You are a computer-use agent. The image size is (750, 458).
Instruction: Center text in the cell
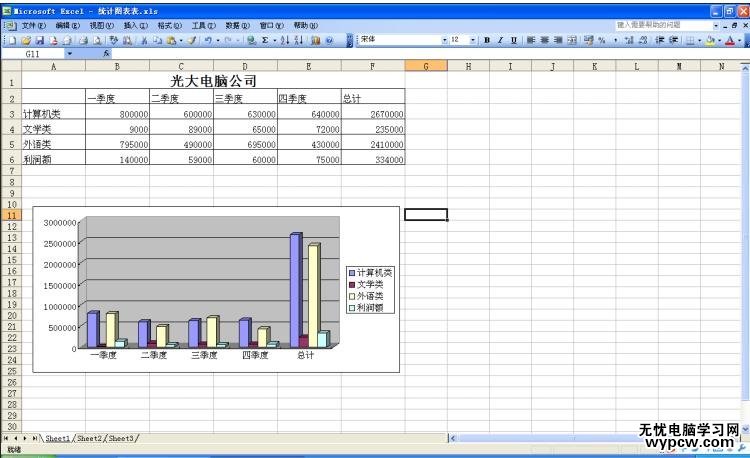pyautogui.click(x=544, y=40)
